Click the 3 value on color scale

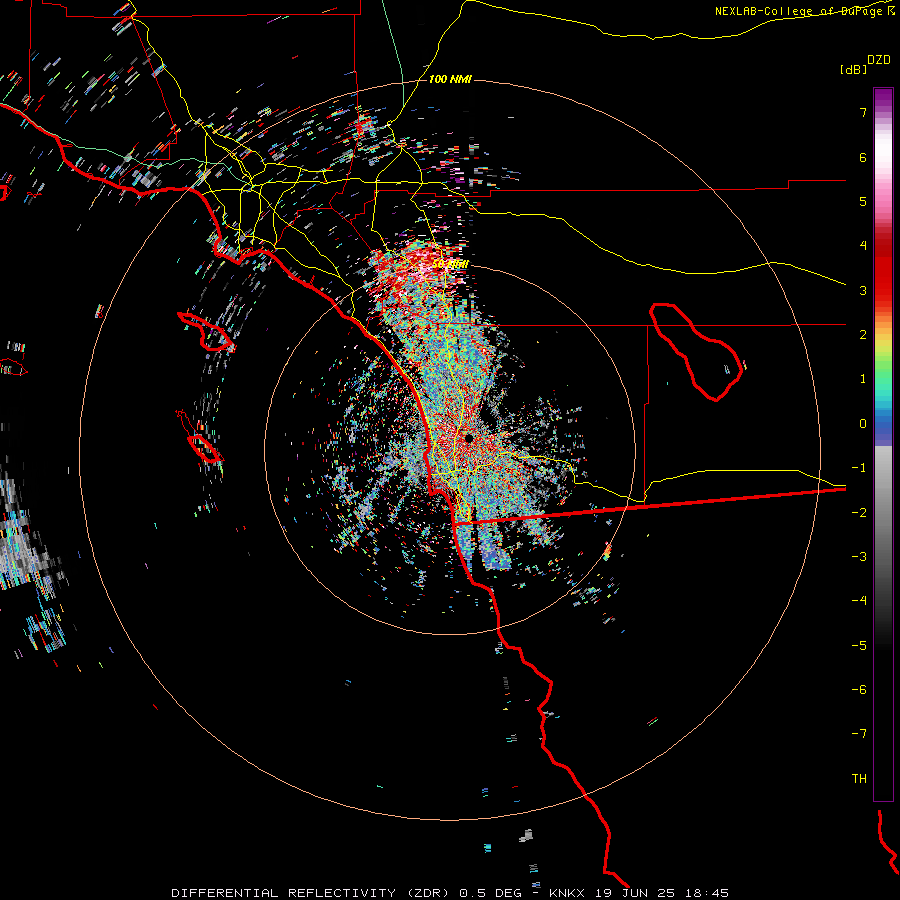point(863,290)
